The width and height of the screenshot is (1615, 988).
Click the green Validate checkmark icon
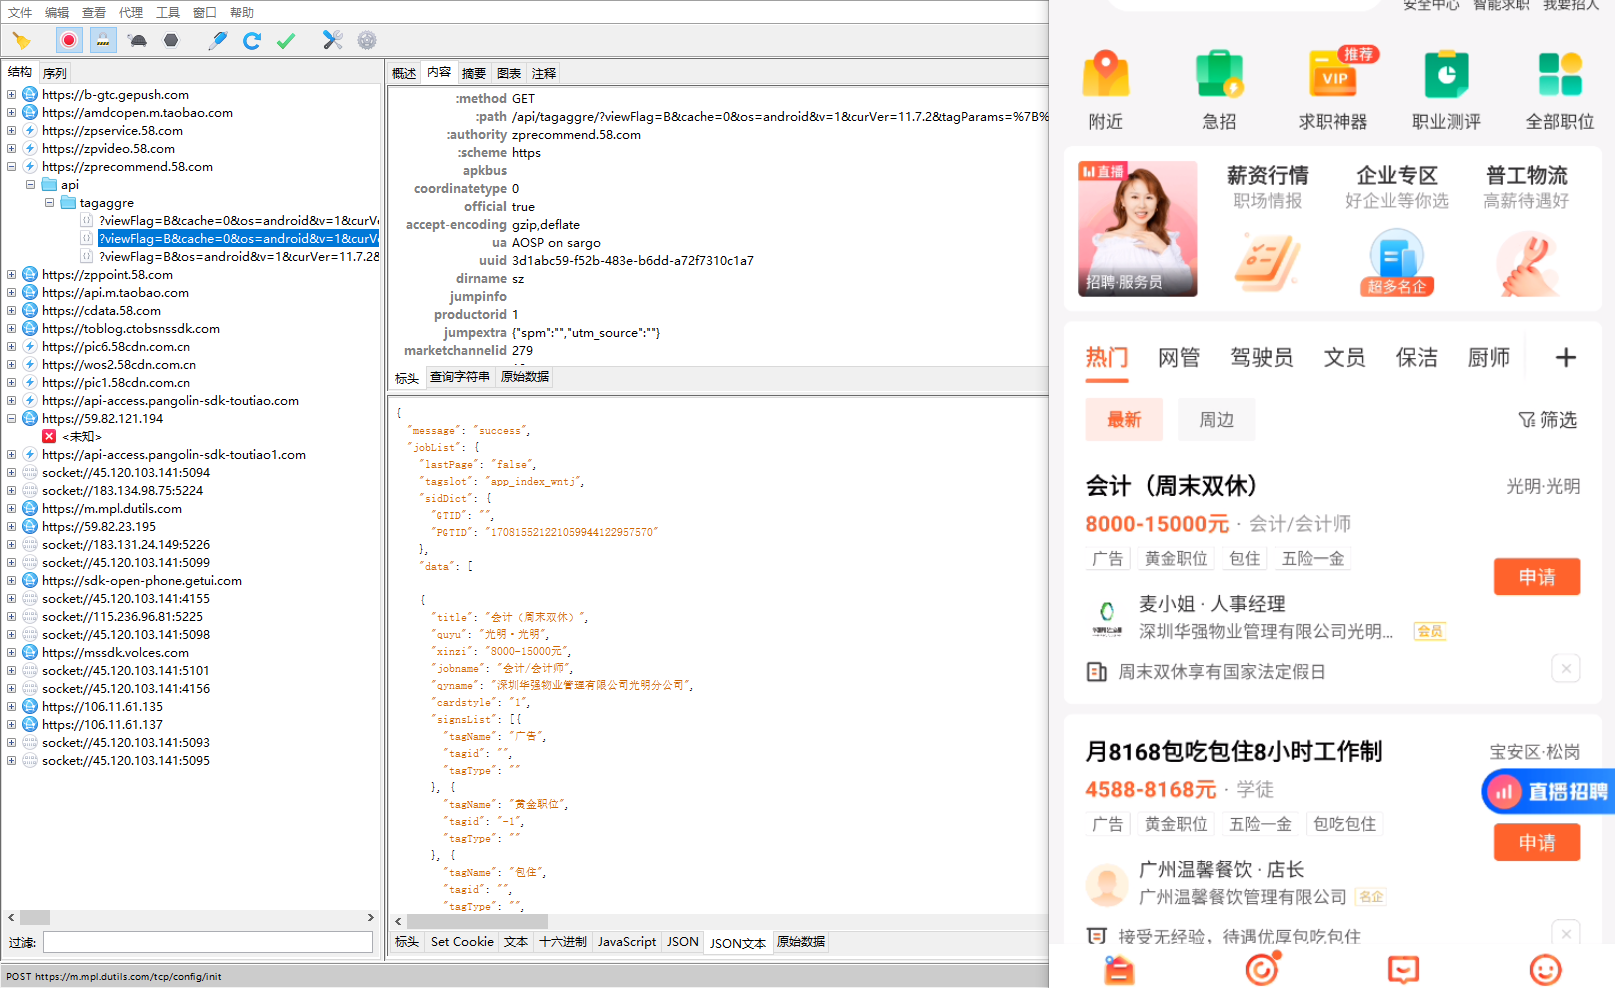(286, 40)
